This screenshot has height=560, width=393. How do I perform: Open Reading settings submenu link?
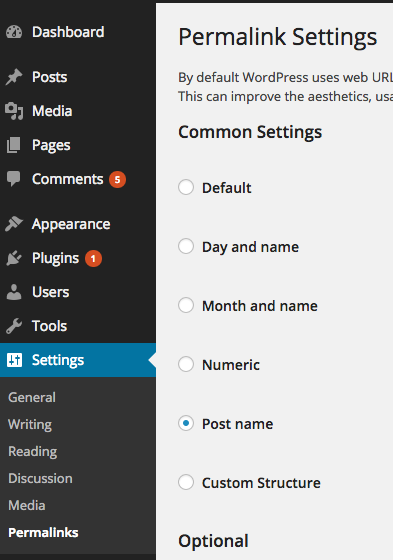(33, 451)
